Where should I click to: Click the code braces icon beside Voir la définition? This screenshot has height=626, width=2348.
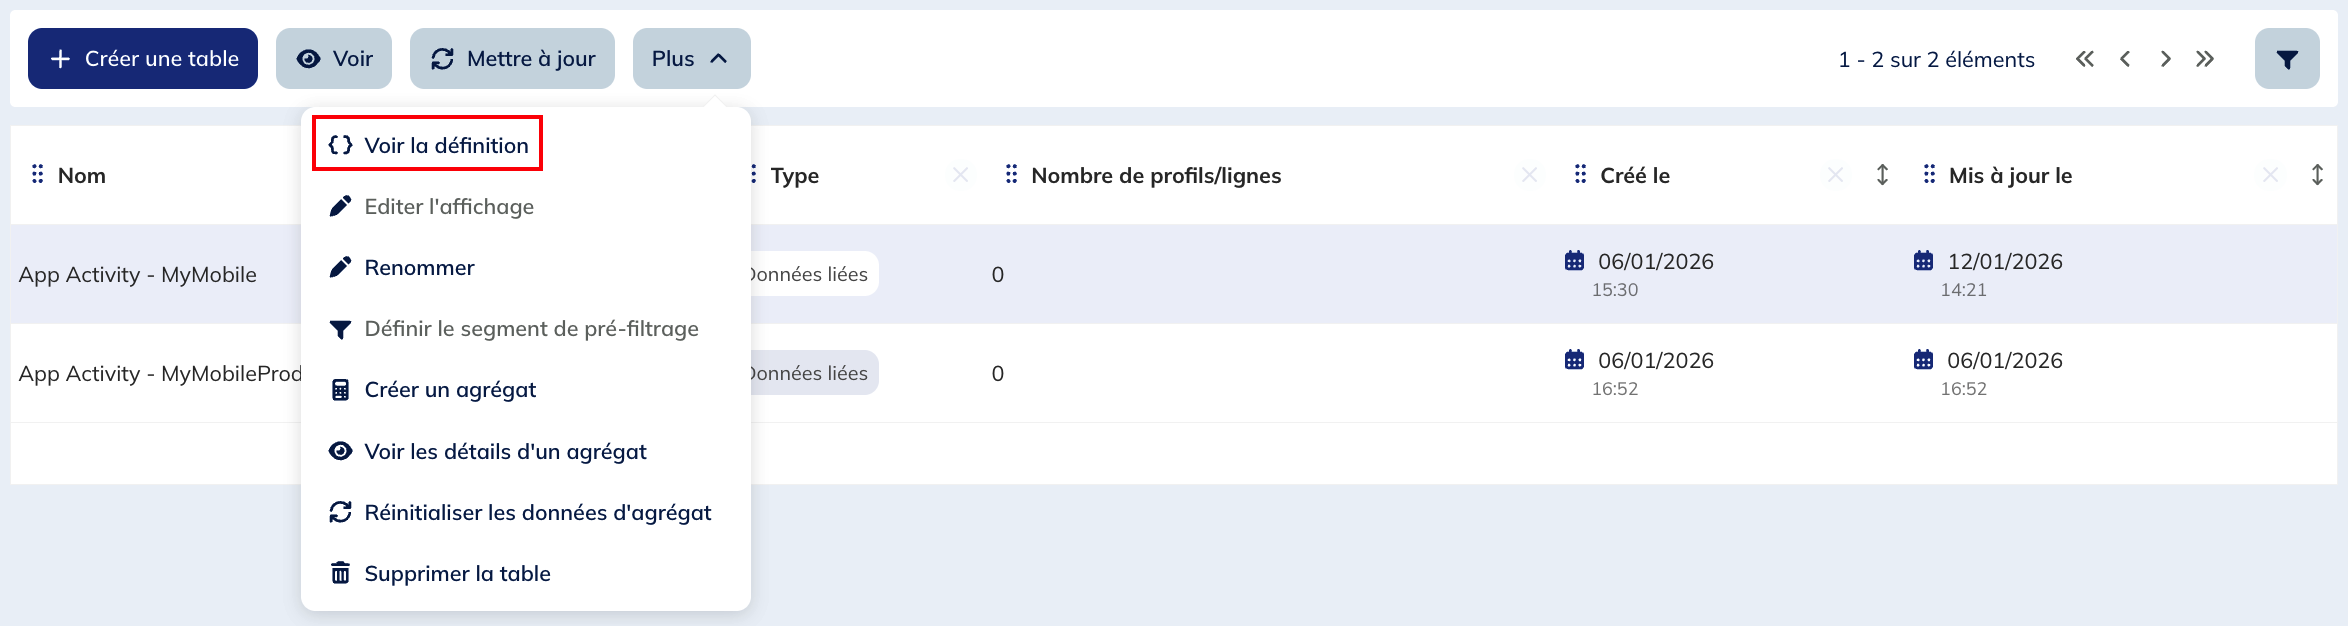click(341, 144)
